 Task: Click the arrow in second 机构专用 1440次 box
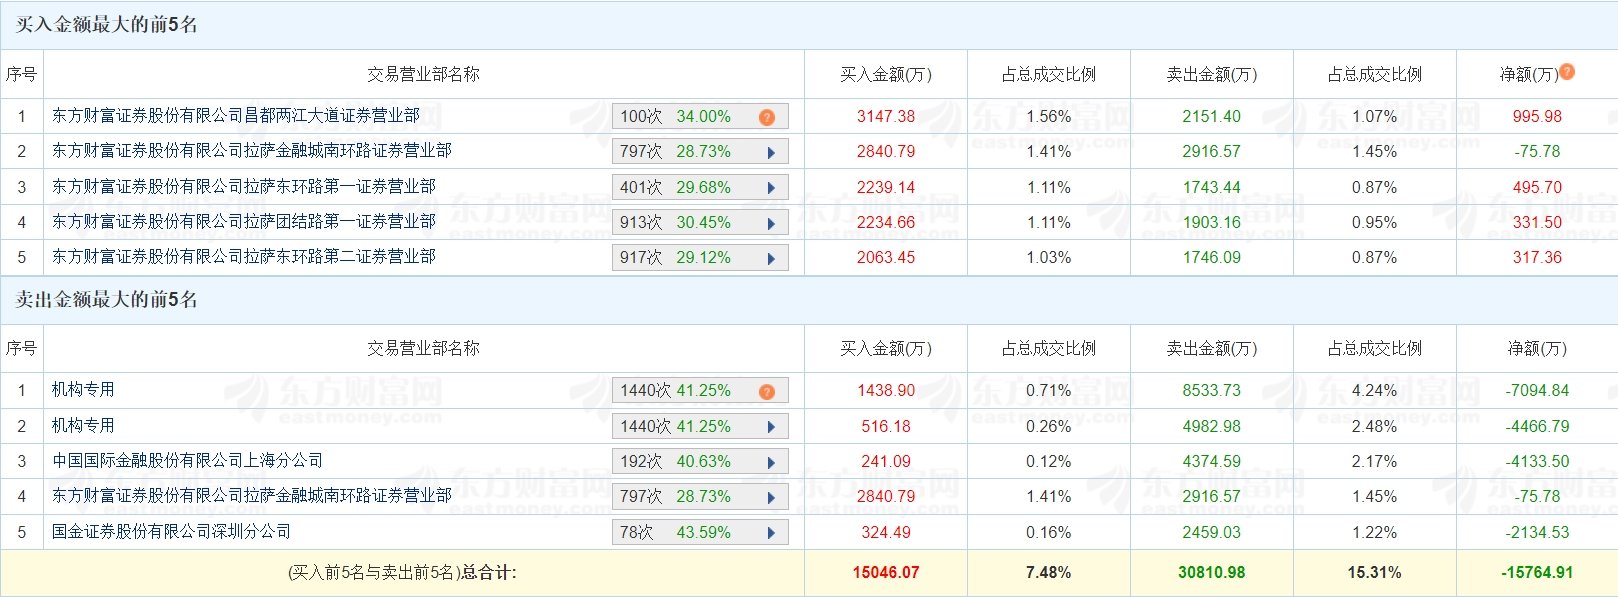(771, 427)
